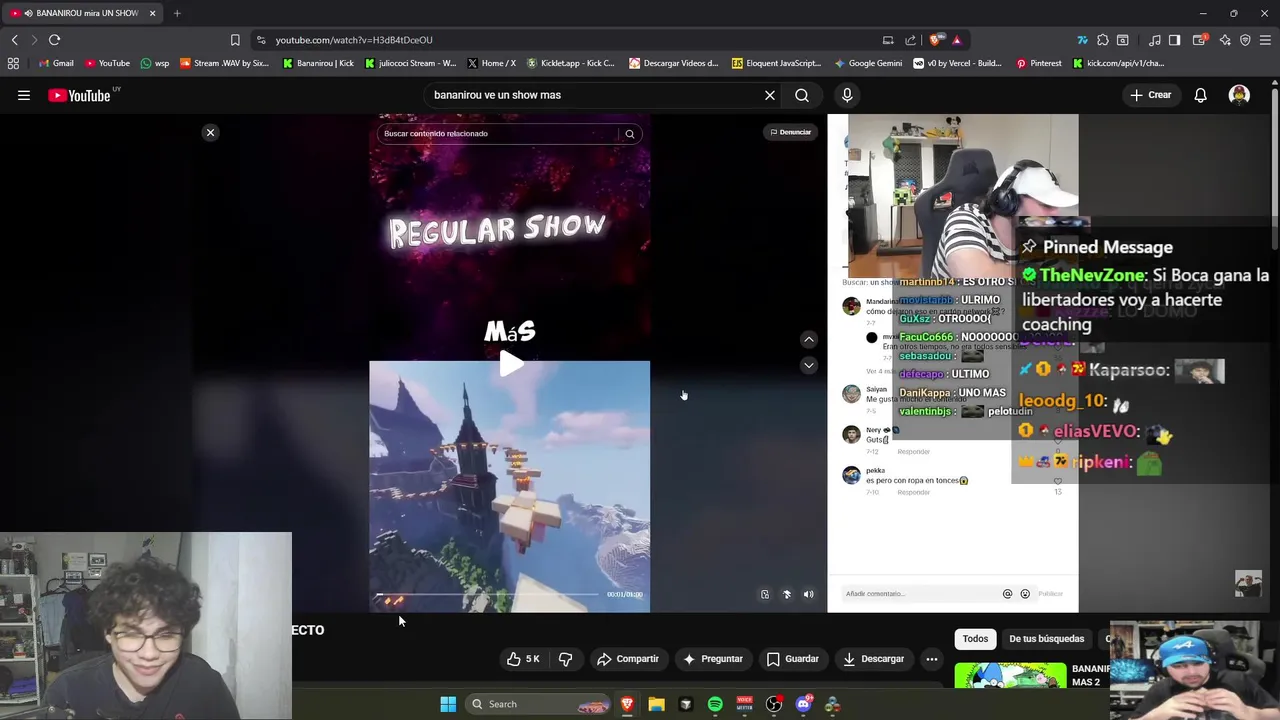The height and width of the screenshot is (720, 1280).
Task: Like the video with 5 K thumbs up
Action: [523, 659]
